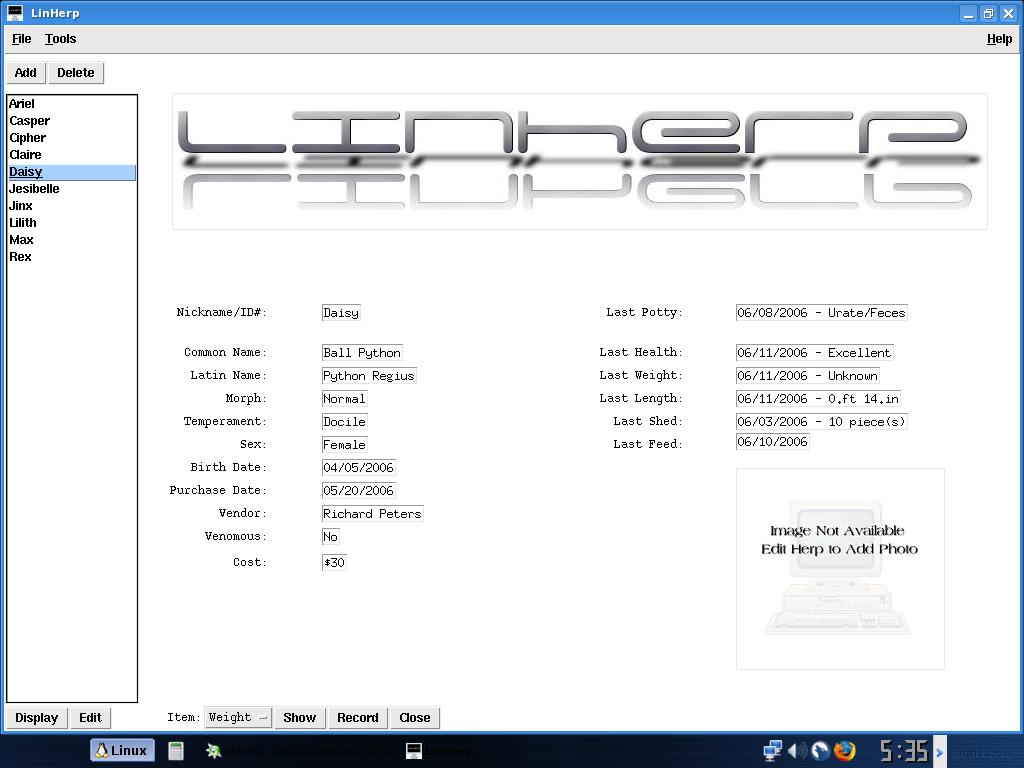Click Last Weight value Unknown
1024x768 pixels.
click(x=807, y=376)
